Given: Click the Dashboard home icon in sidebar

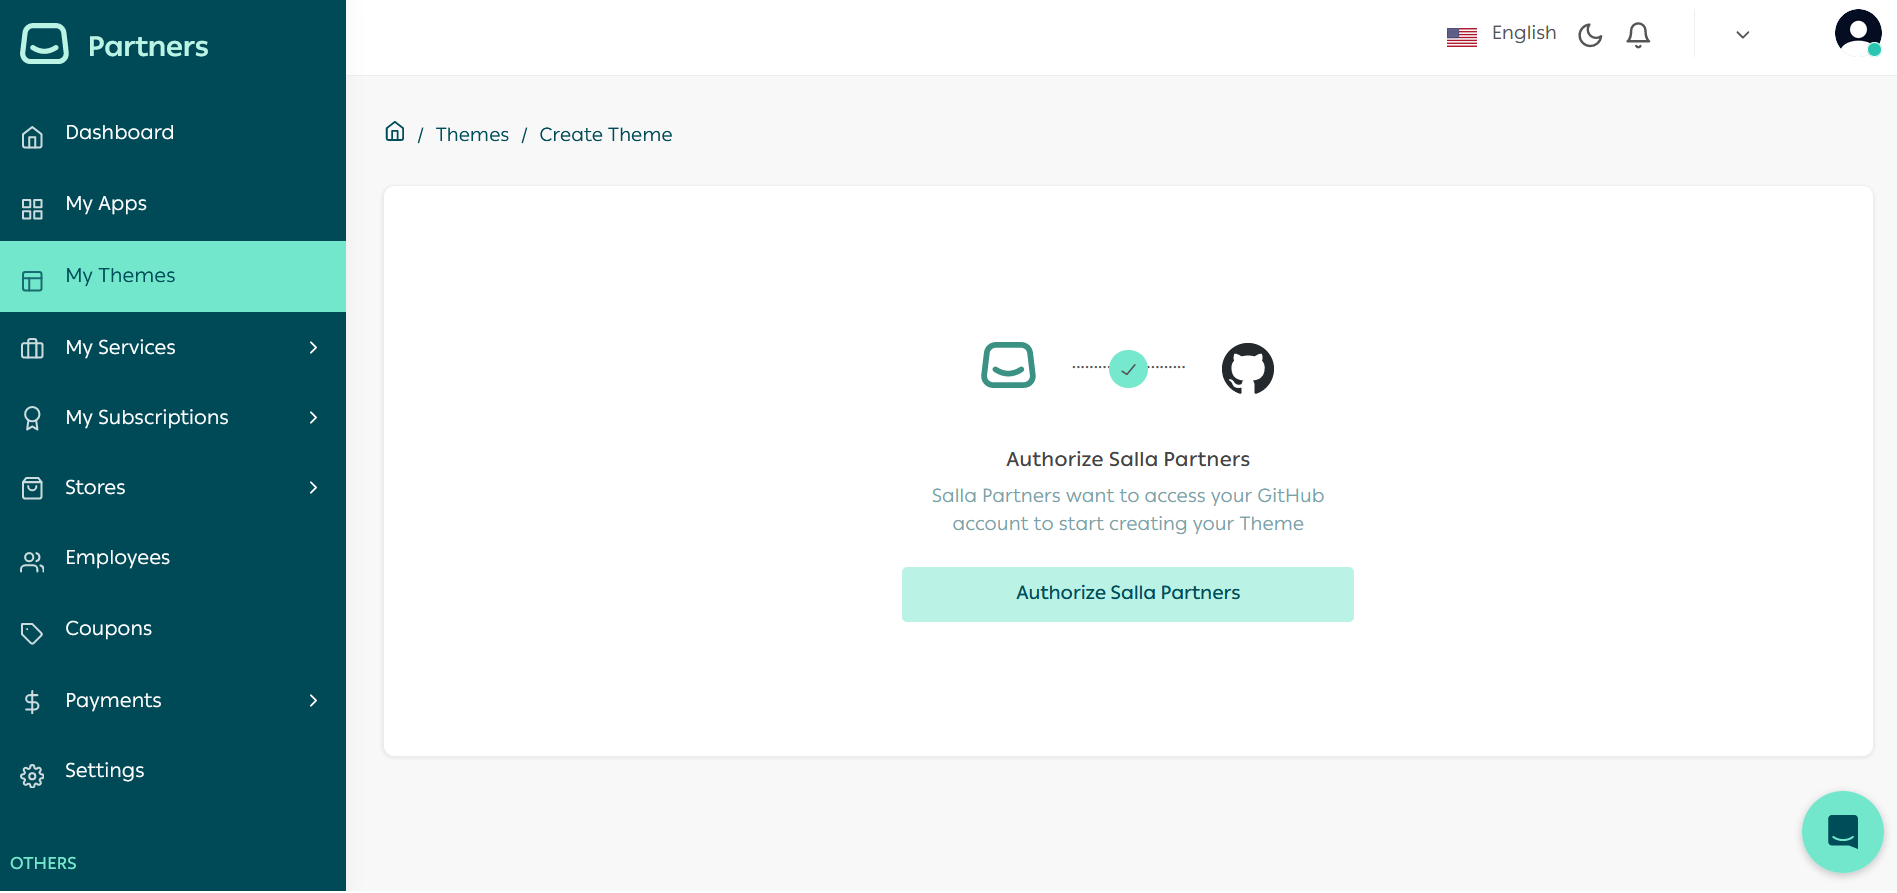Looking at the screenshot, I should [x=32, y=137].
